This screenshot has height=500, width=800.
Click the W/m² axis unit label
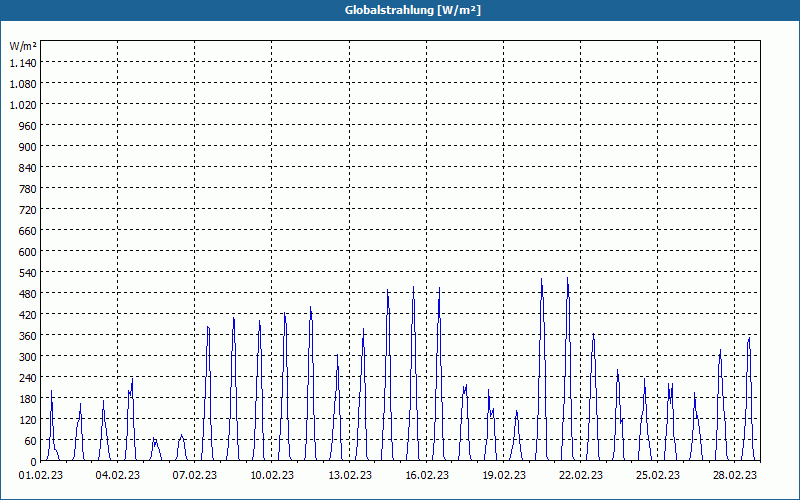pos(23,46)
